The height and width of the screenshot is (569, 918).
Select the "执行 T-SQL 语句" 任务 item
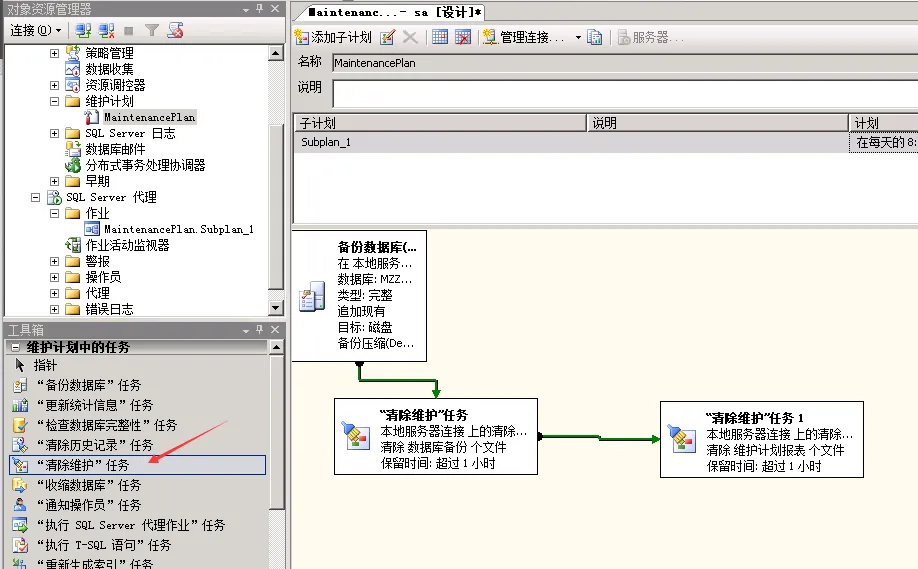pyautogui.click(x=138, y=545)
